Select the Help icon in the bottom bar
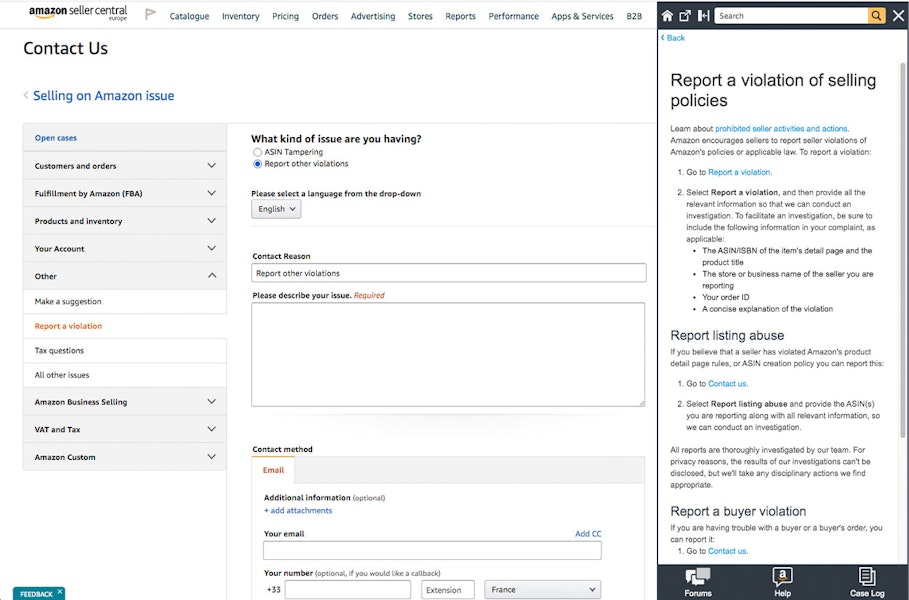909x600 pixels. pos(781,580)
